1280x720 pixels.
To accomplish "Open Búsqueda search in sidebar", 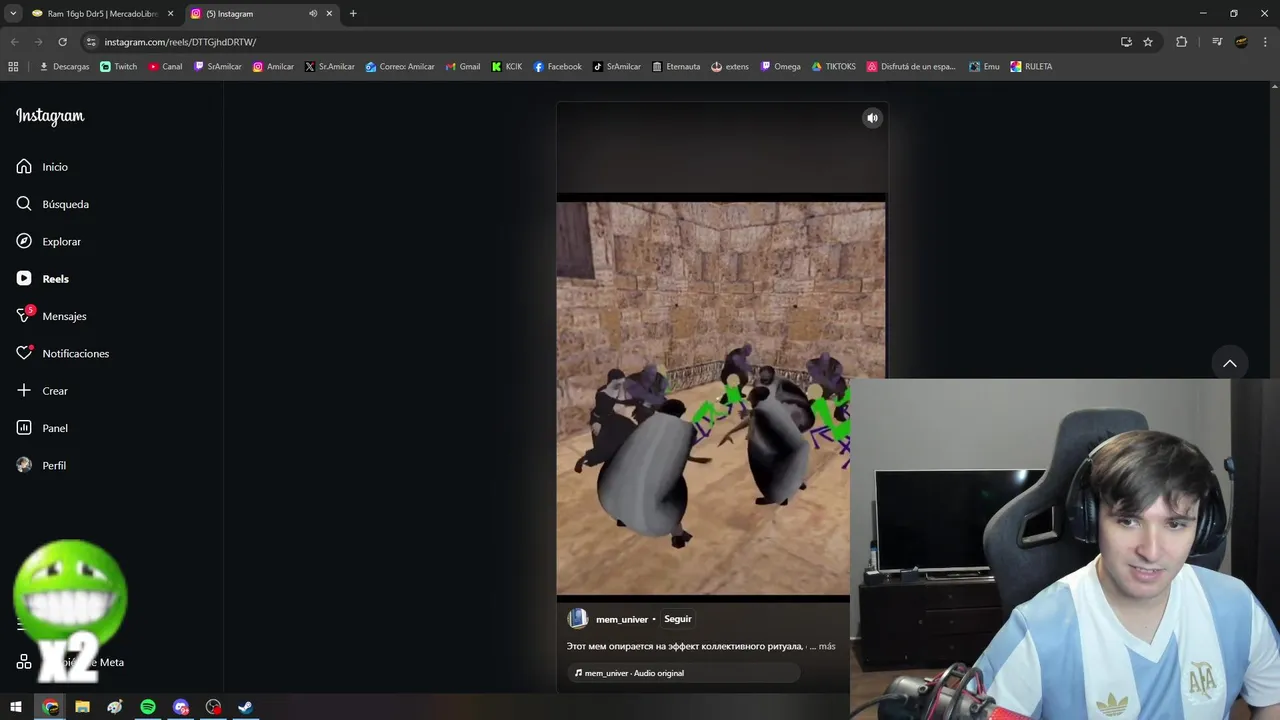I will pos(52,204).
